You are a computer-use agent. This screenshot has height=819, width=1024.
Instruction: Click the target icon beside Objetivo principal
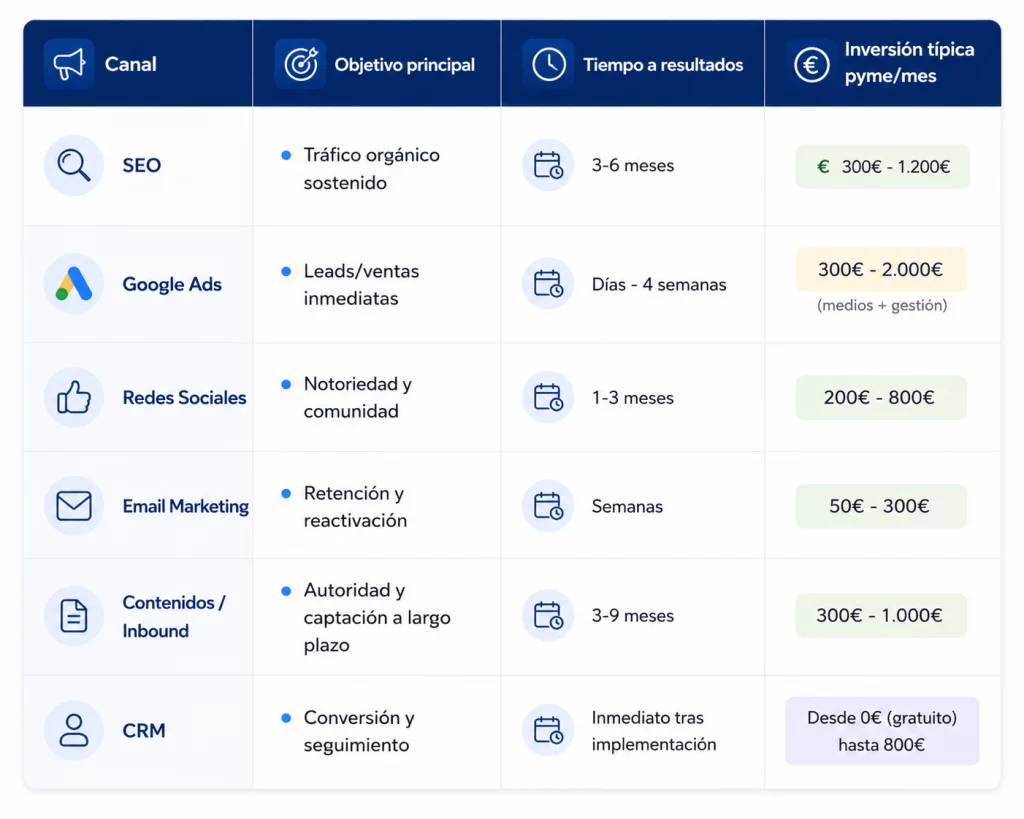point(300,64)
